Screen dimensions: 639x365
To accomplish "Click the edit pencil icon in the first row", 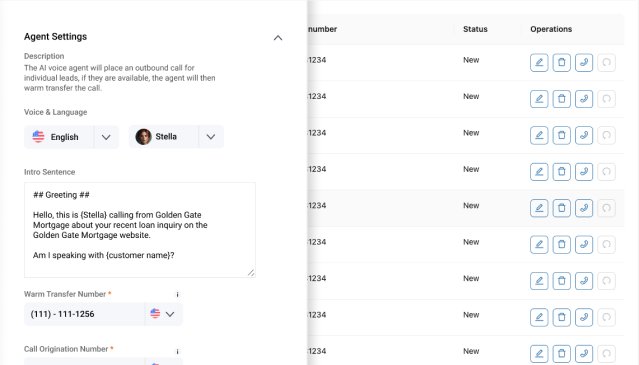I will (x=539, y=63).
